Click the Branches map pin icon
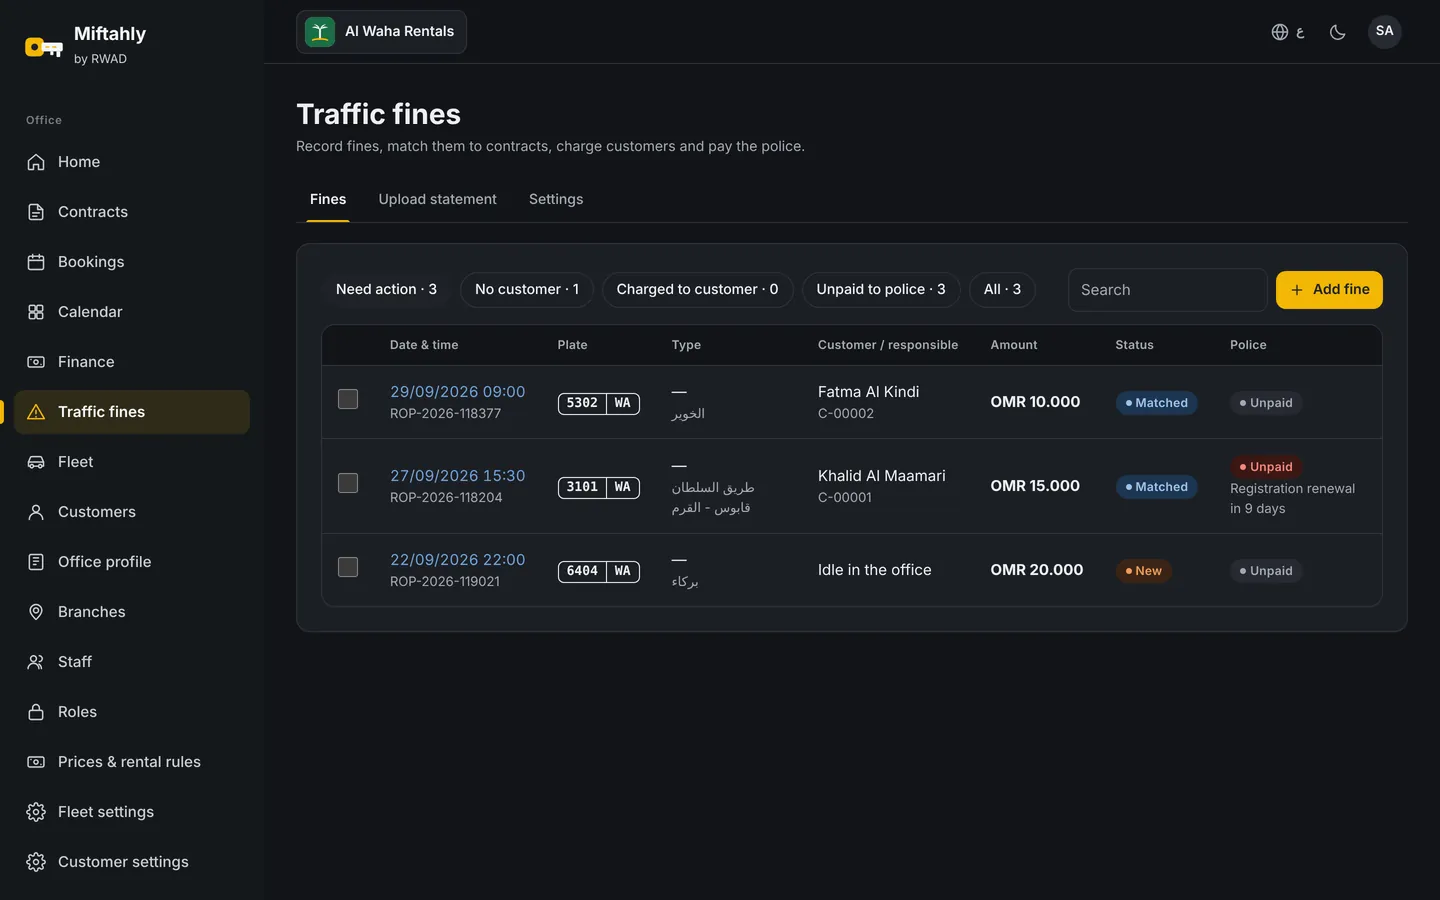 click(x=36, y=612)
